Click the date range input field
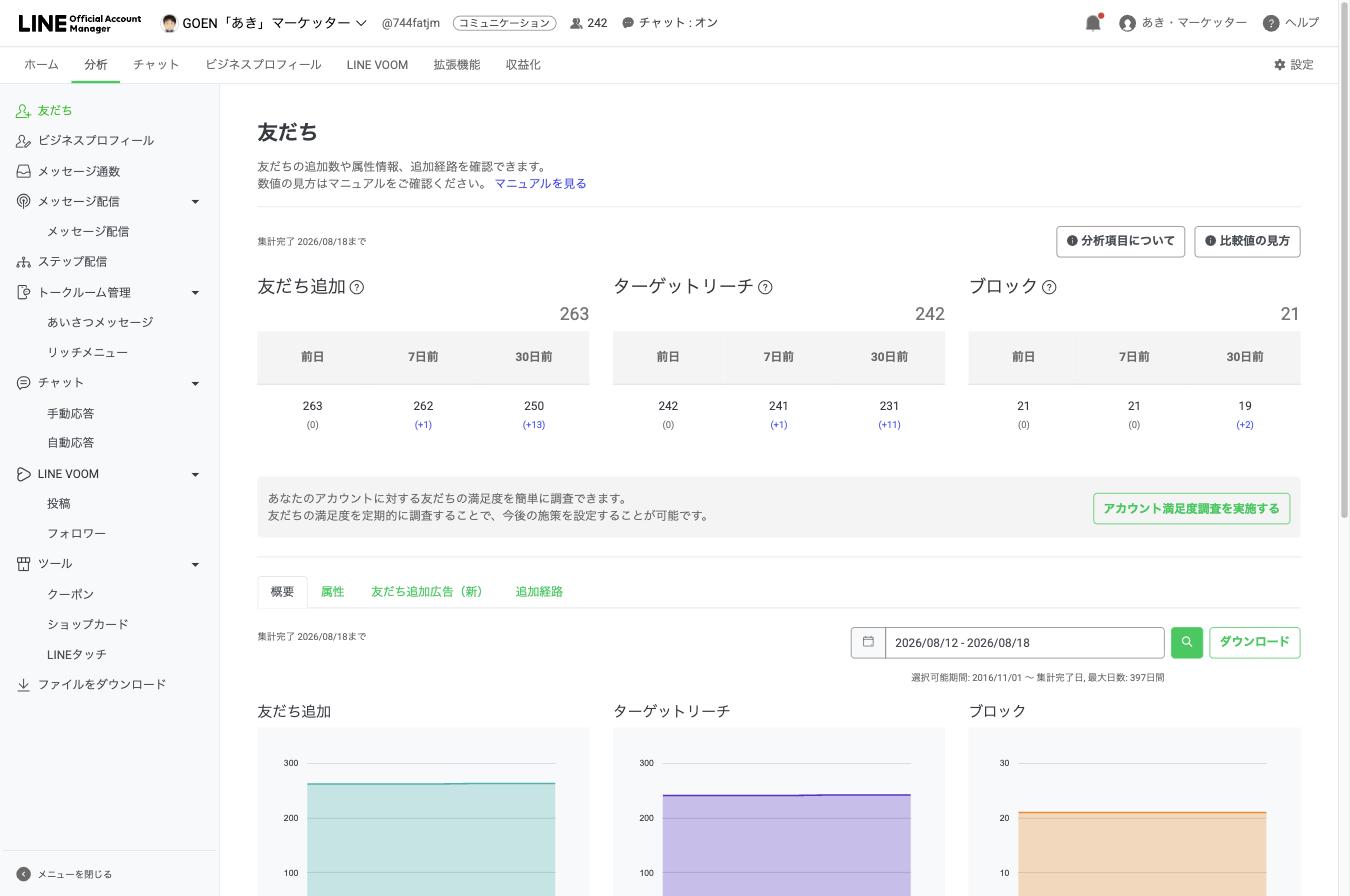The width and height of the screenshot is (1350, 896). pos(1025,642)
